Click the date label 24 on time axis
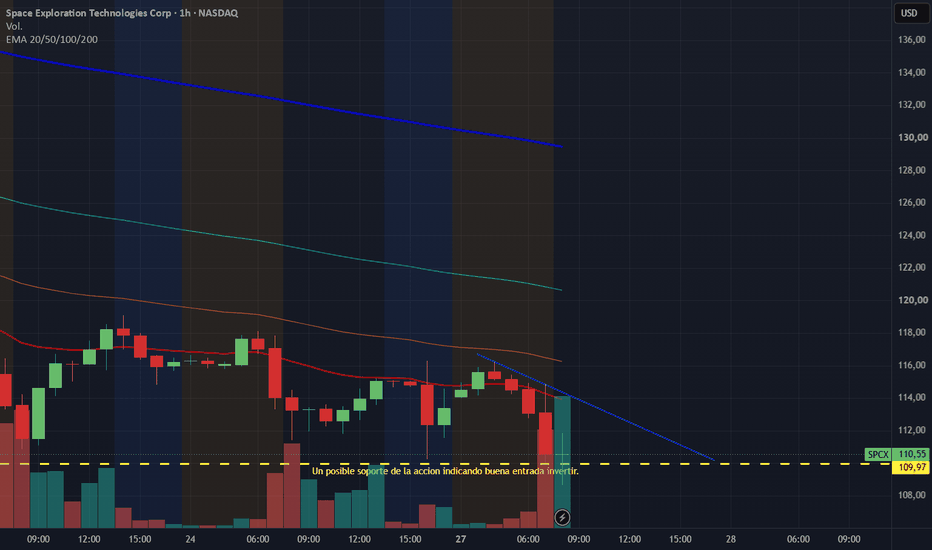The image size is (932, 550). (x=190, y=539)
